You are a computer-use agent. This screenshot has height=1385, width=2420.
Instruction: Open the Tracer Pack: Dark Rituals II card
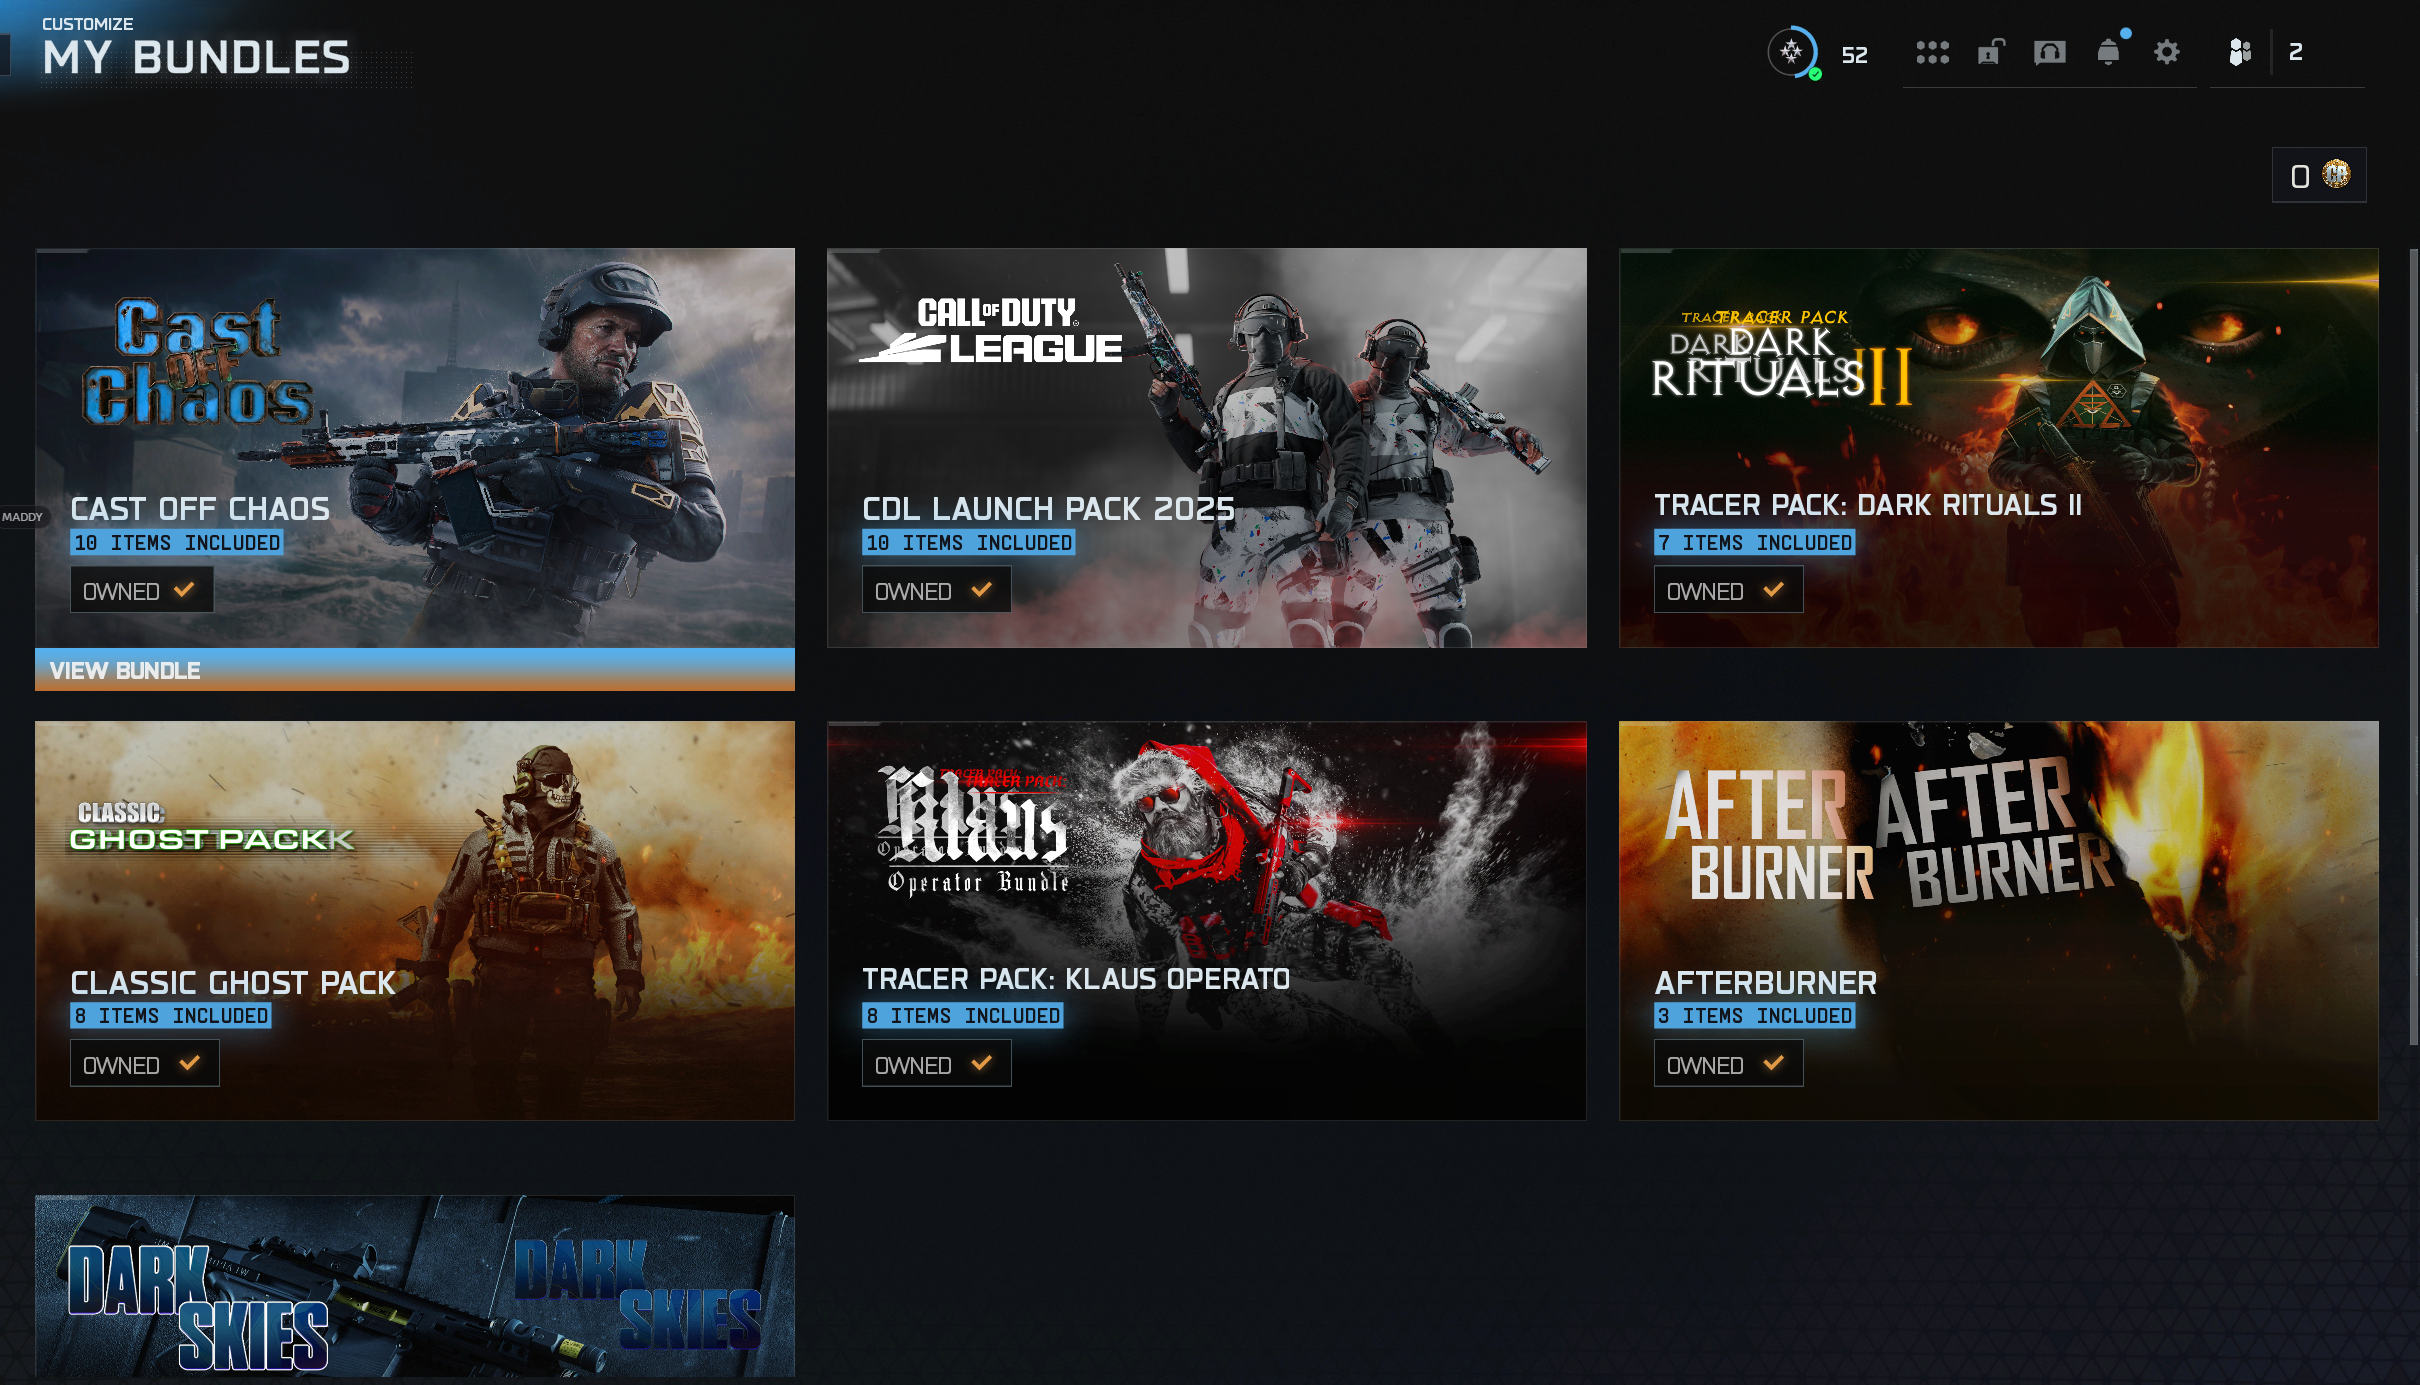point(1999,448)
